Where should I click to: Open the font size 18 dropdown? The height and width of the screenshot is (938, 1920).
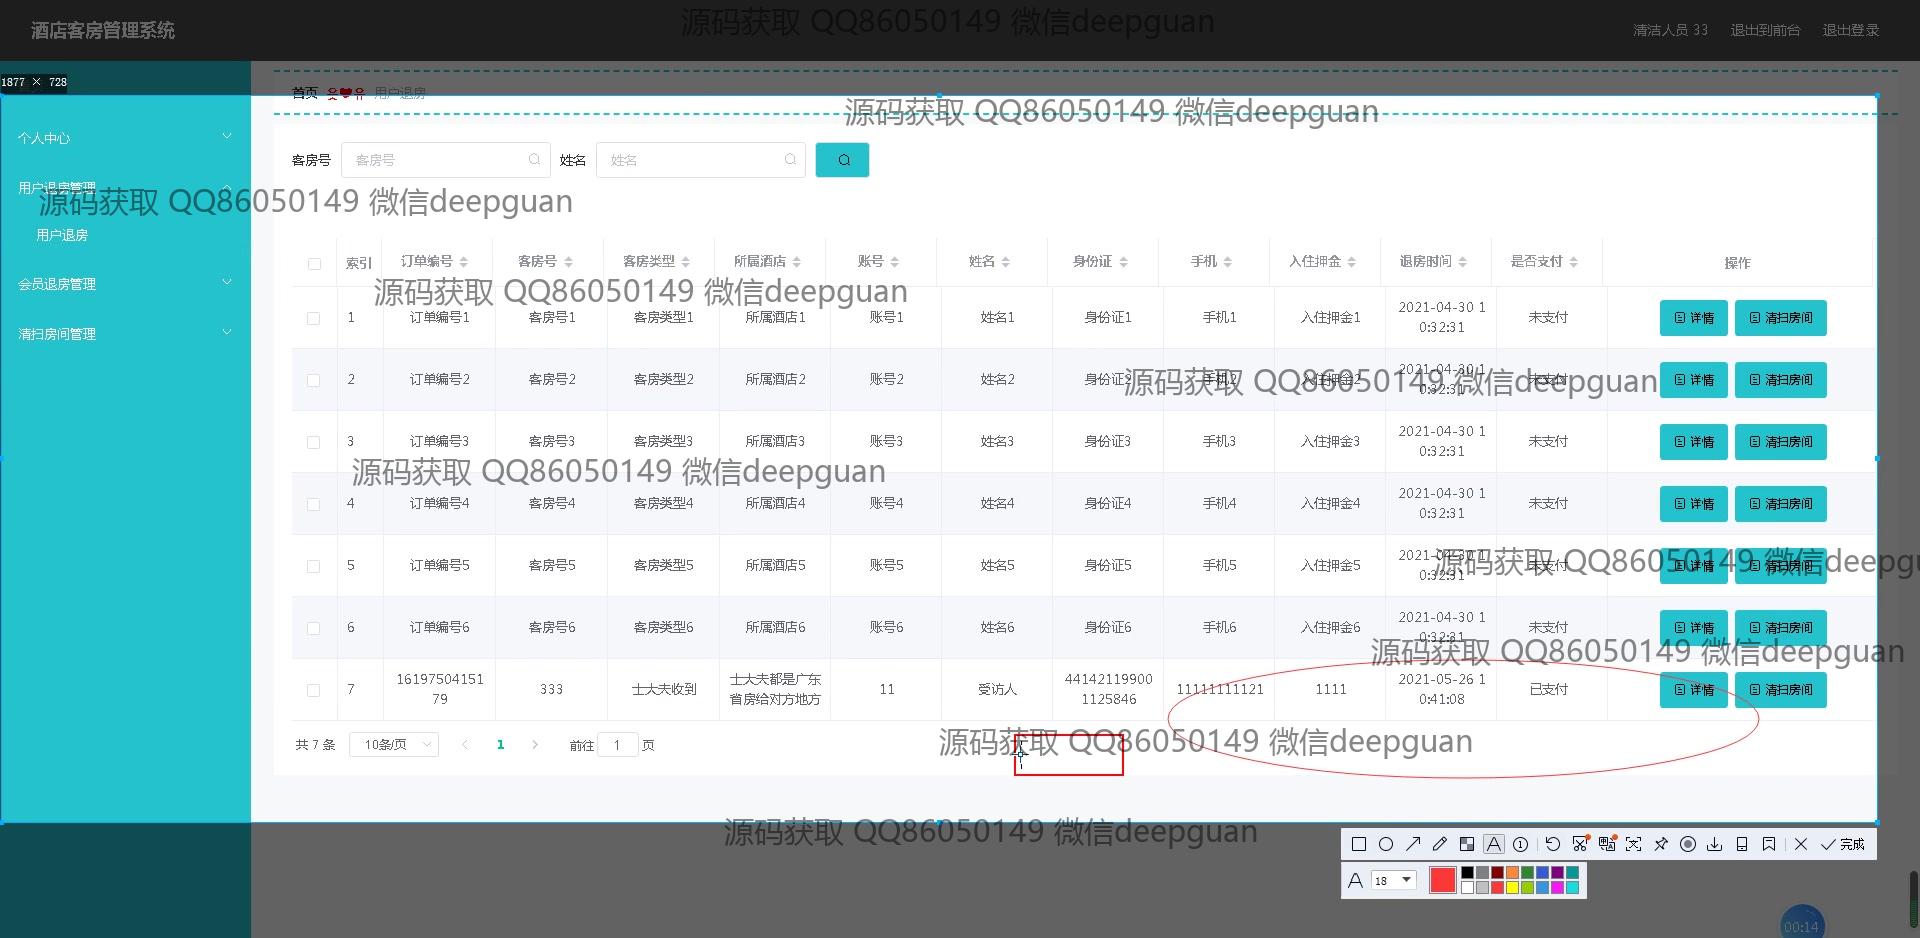tap(1394, 880)
